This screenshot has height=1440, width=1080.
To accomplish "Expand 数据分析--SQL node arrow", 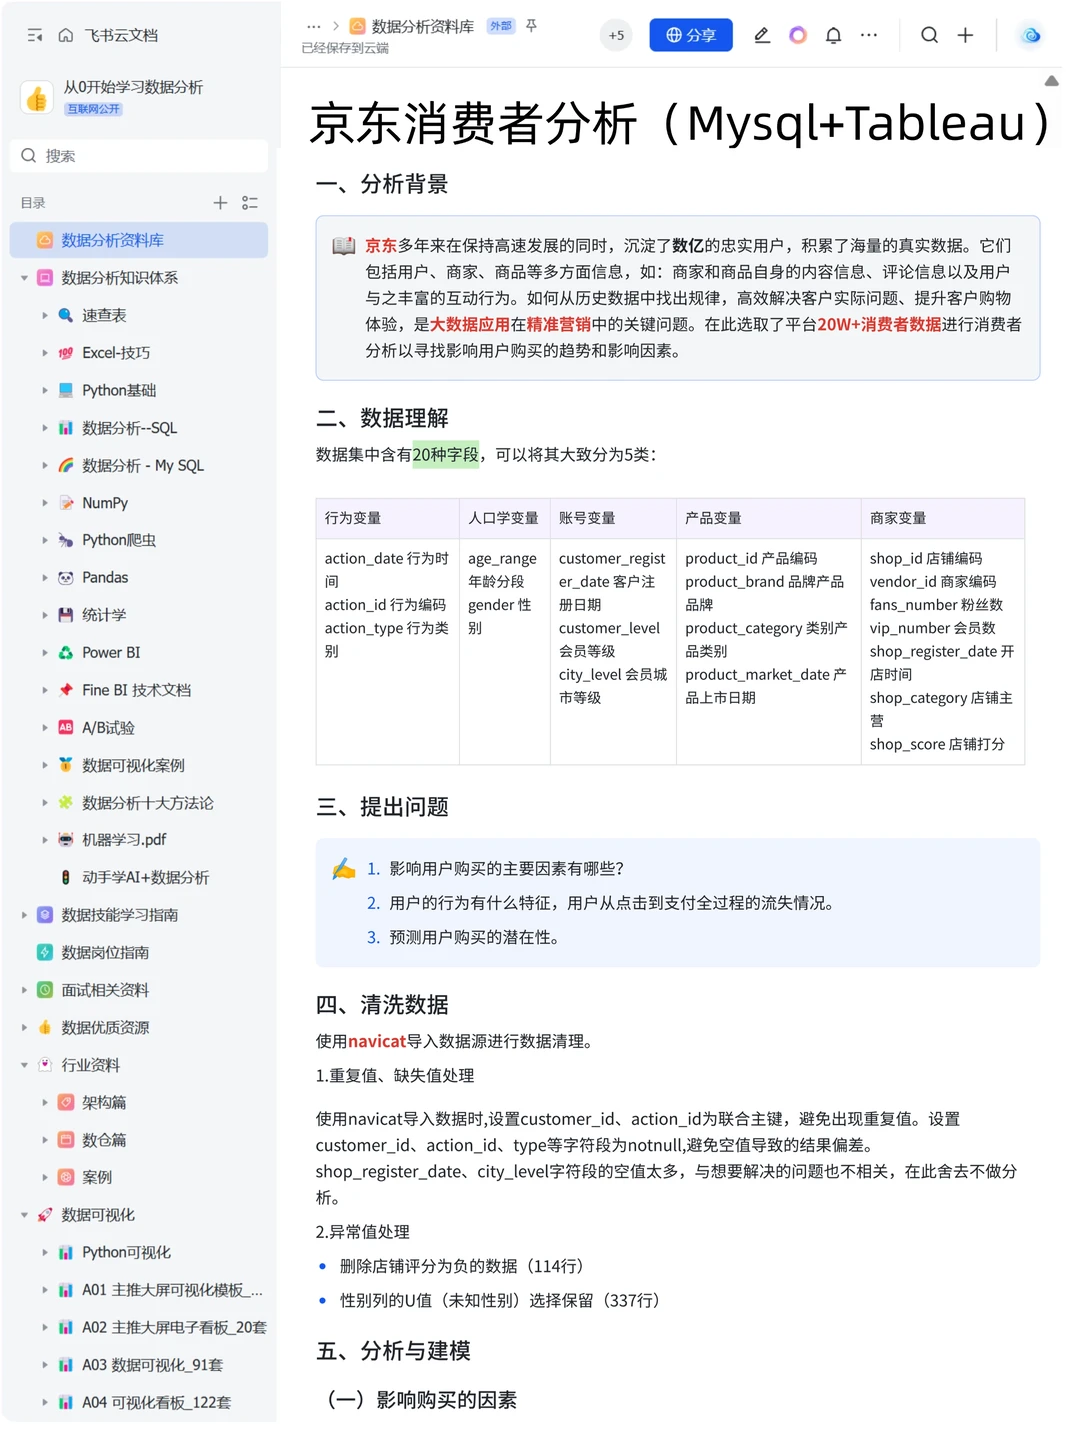I will point(45,428).
